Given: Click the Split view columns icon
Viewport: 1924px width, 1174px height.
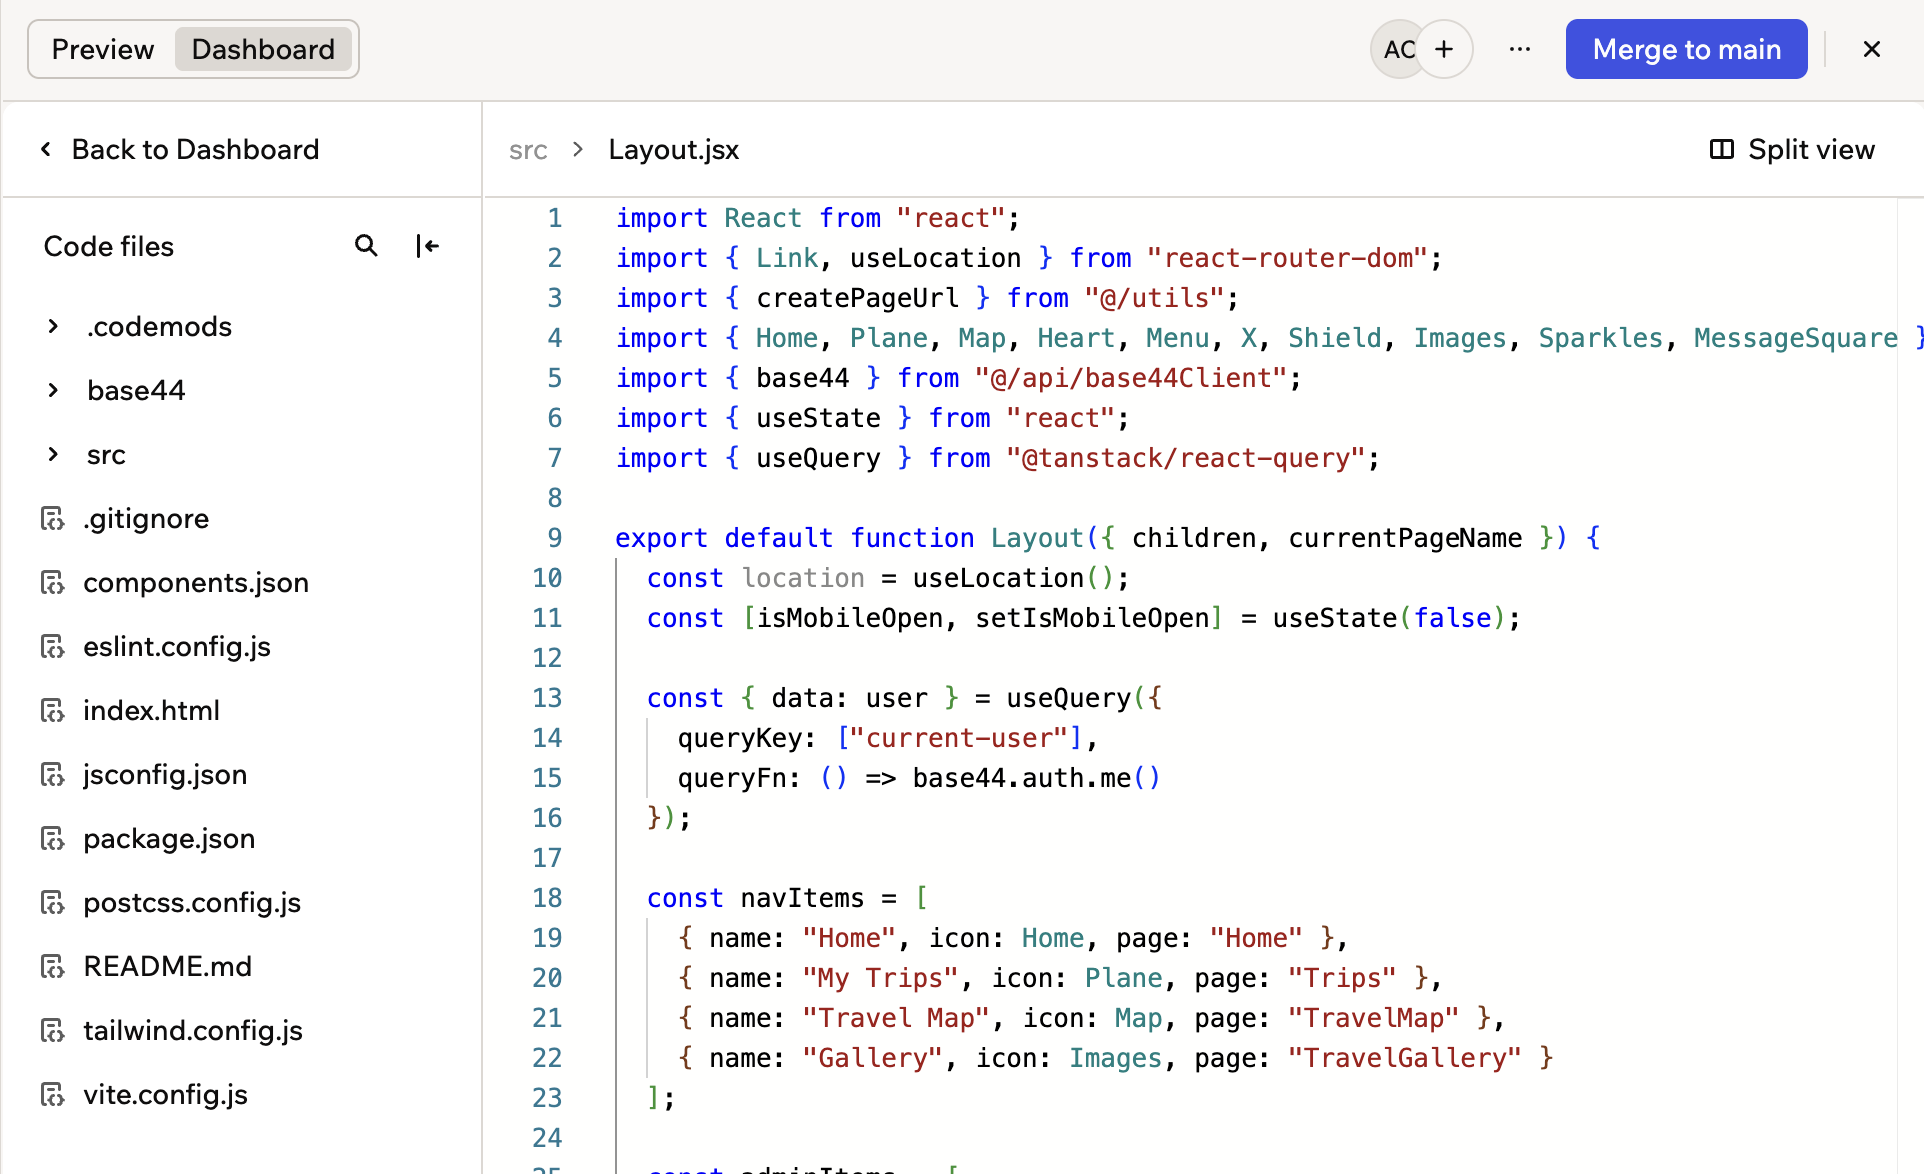Looking at the screenshot, I should [1721, 150].
